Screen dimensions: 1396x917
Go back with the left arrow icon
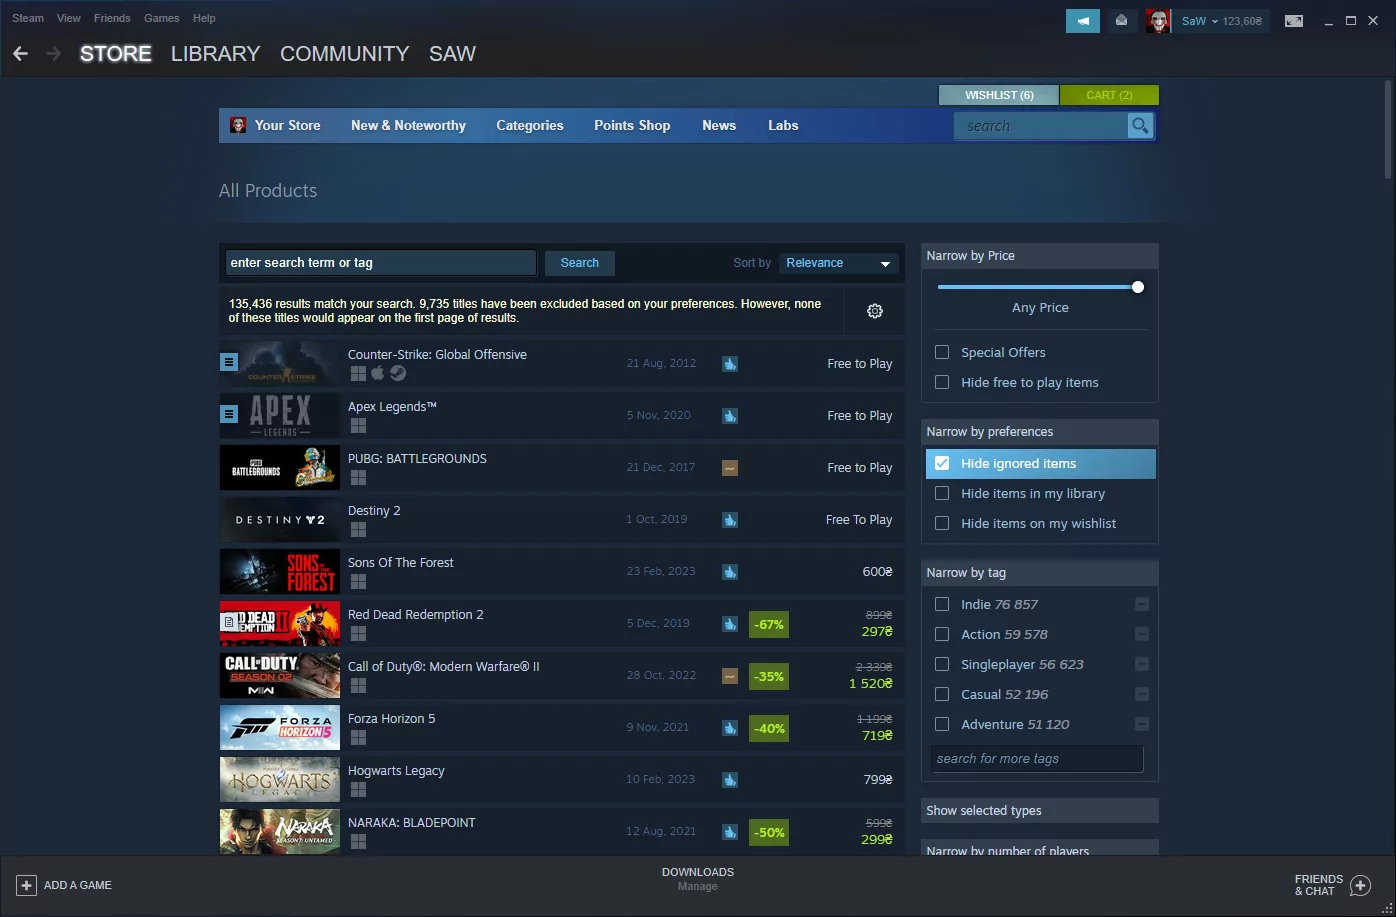pyautogui.click(x=20, y=54)
